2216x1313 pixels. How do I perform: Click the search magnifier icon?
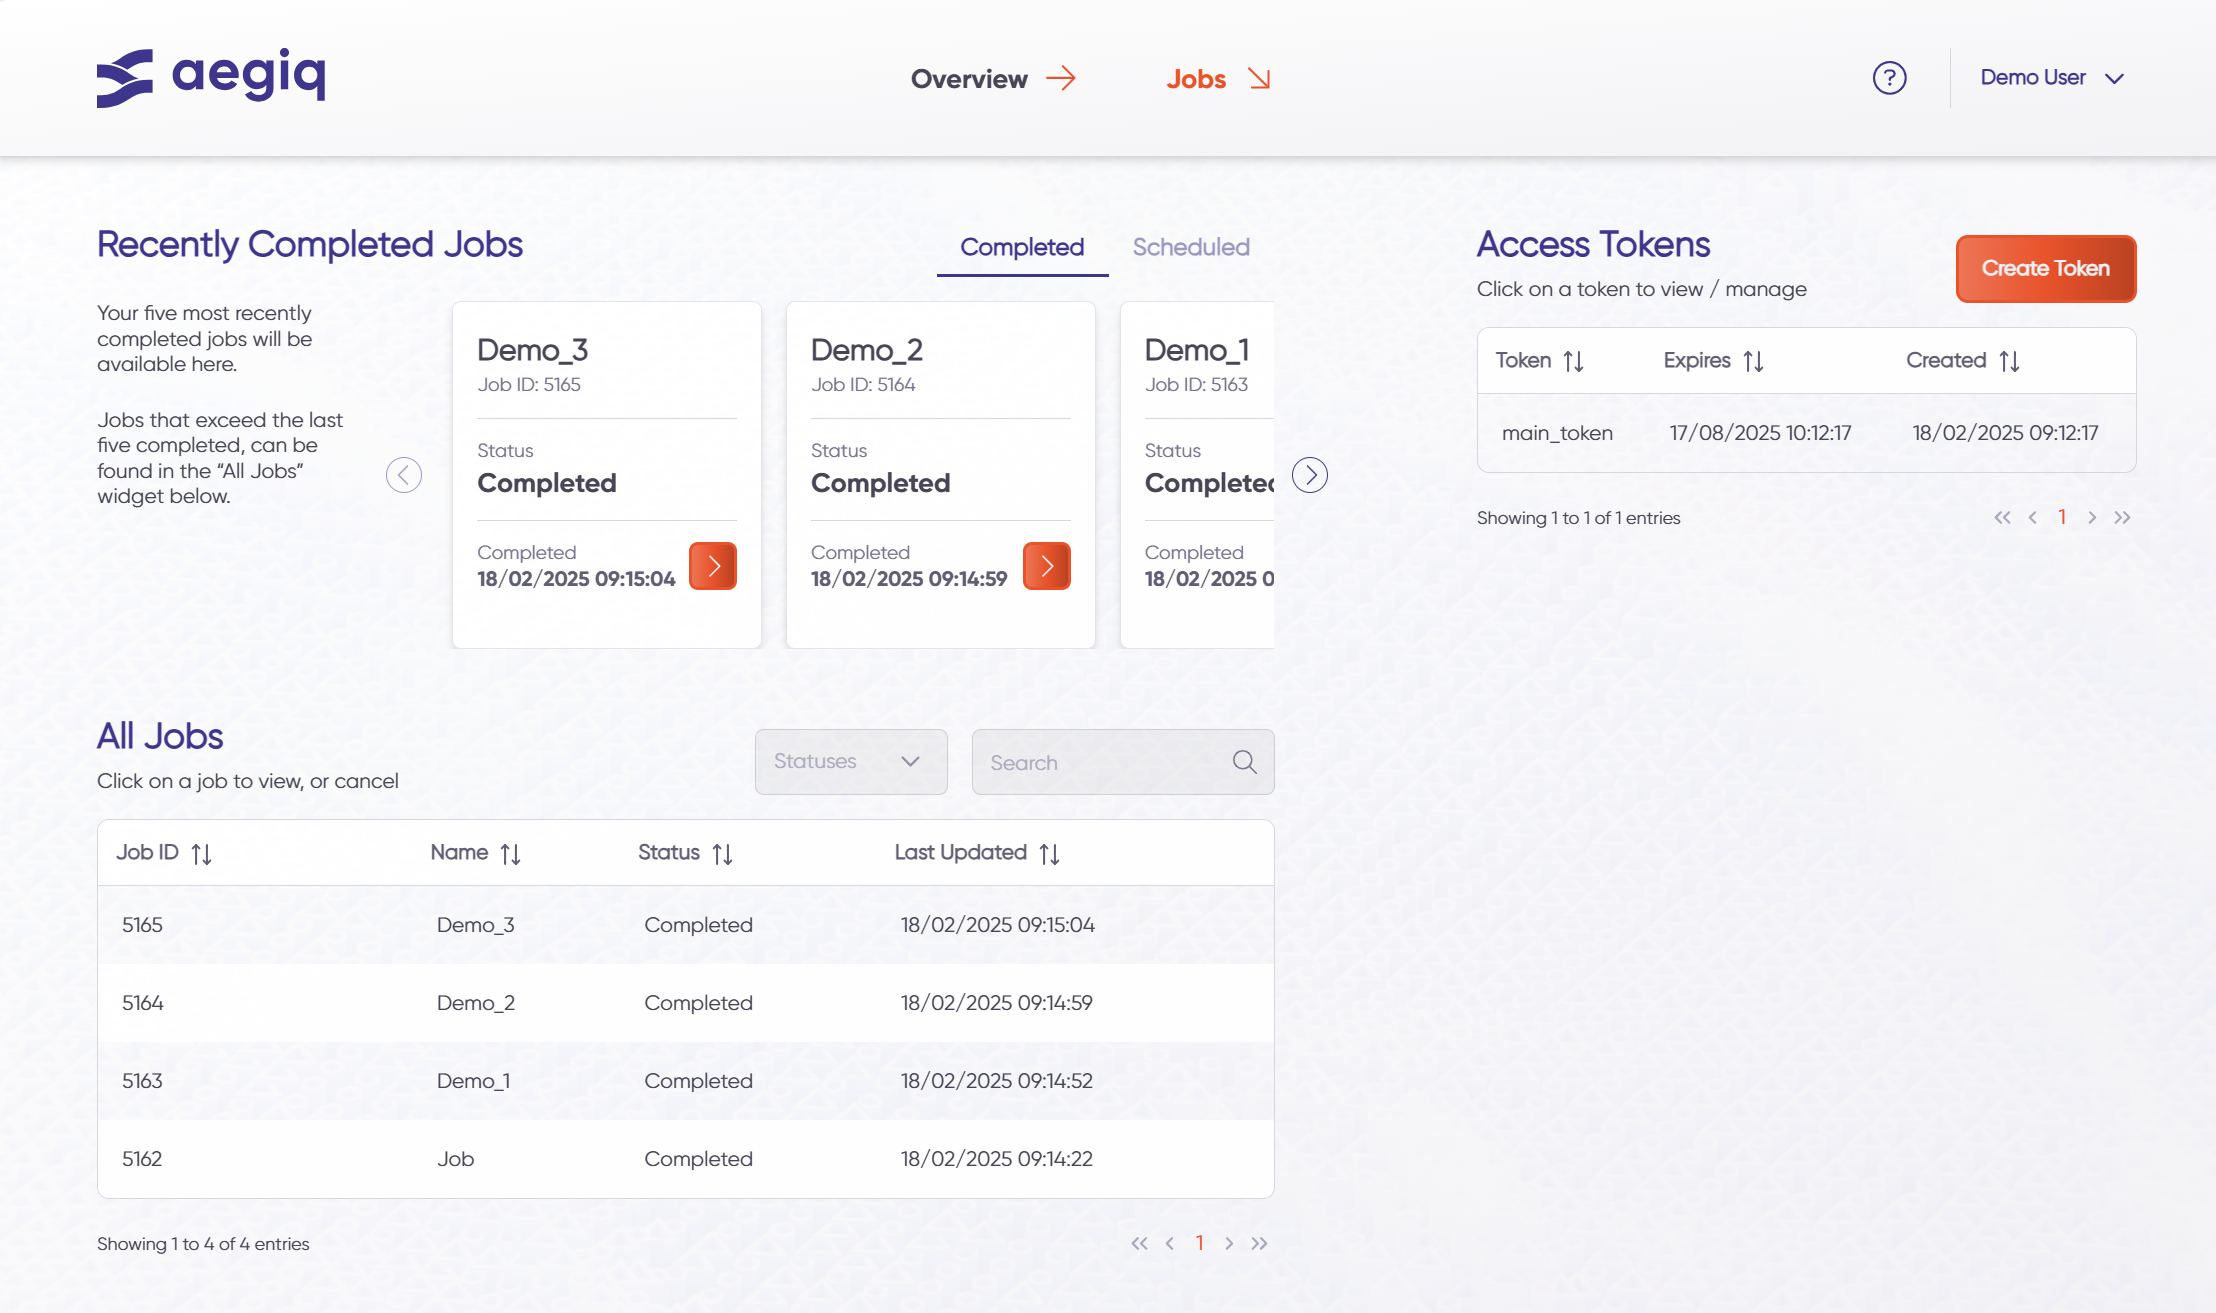click(x=1244, y=762)
